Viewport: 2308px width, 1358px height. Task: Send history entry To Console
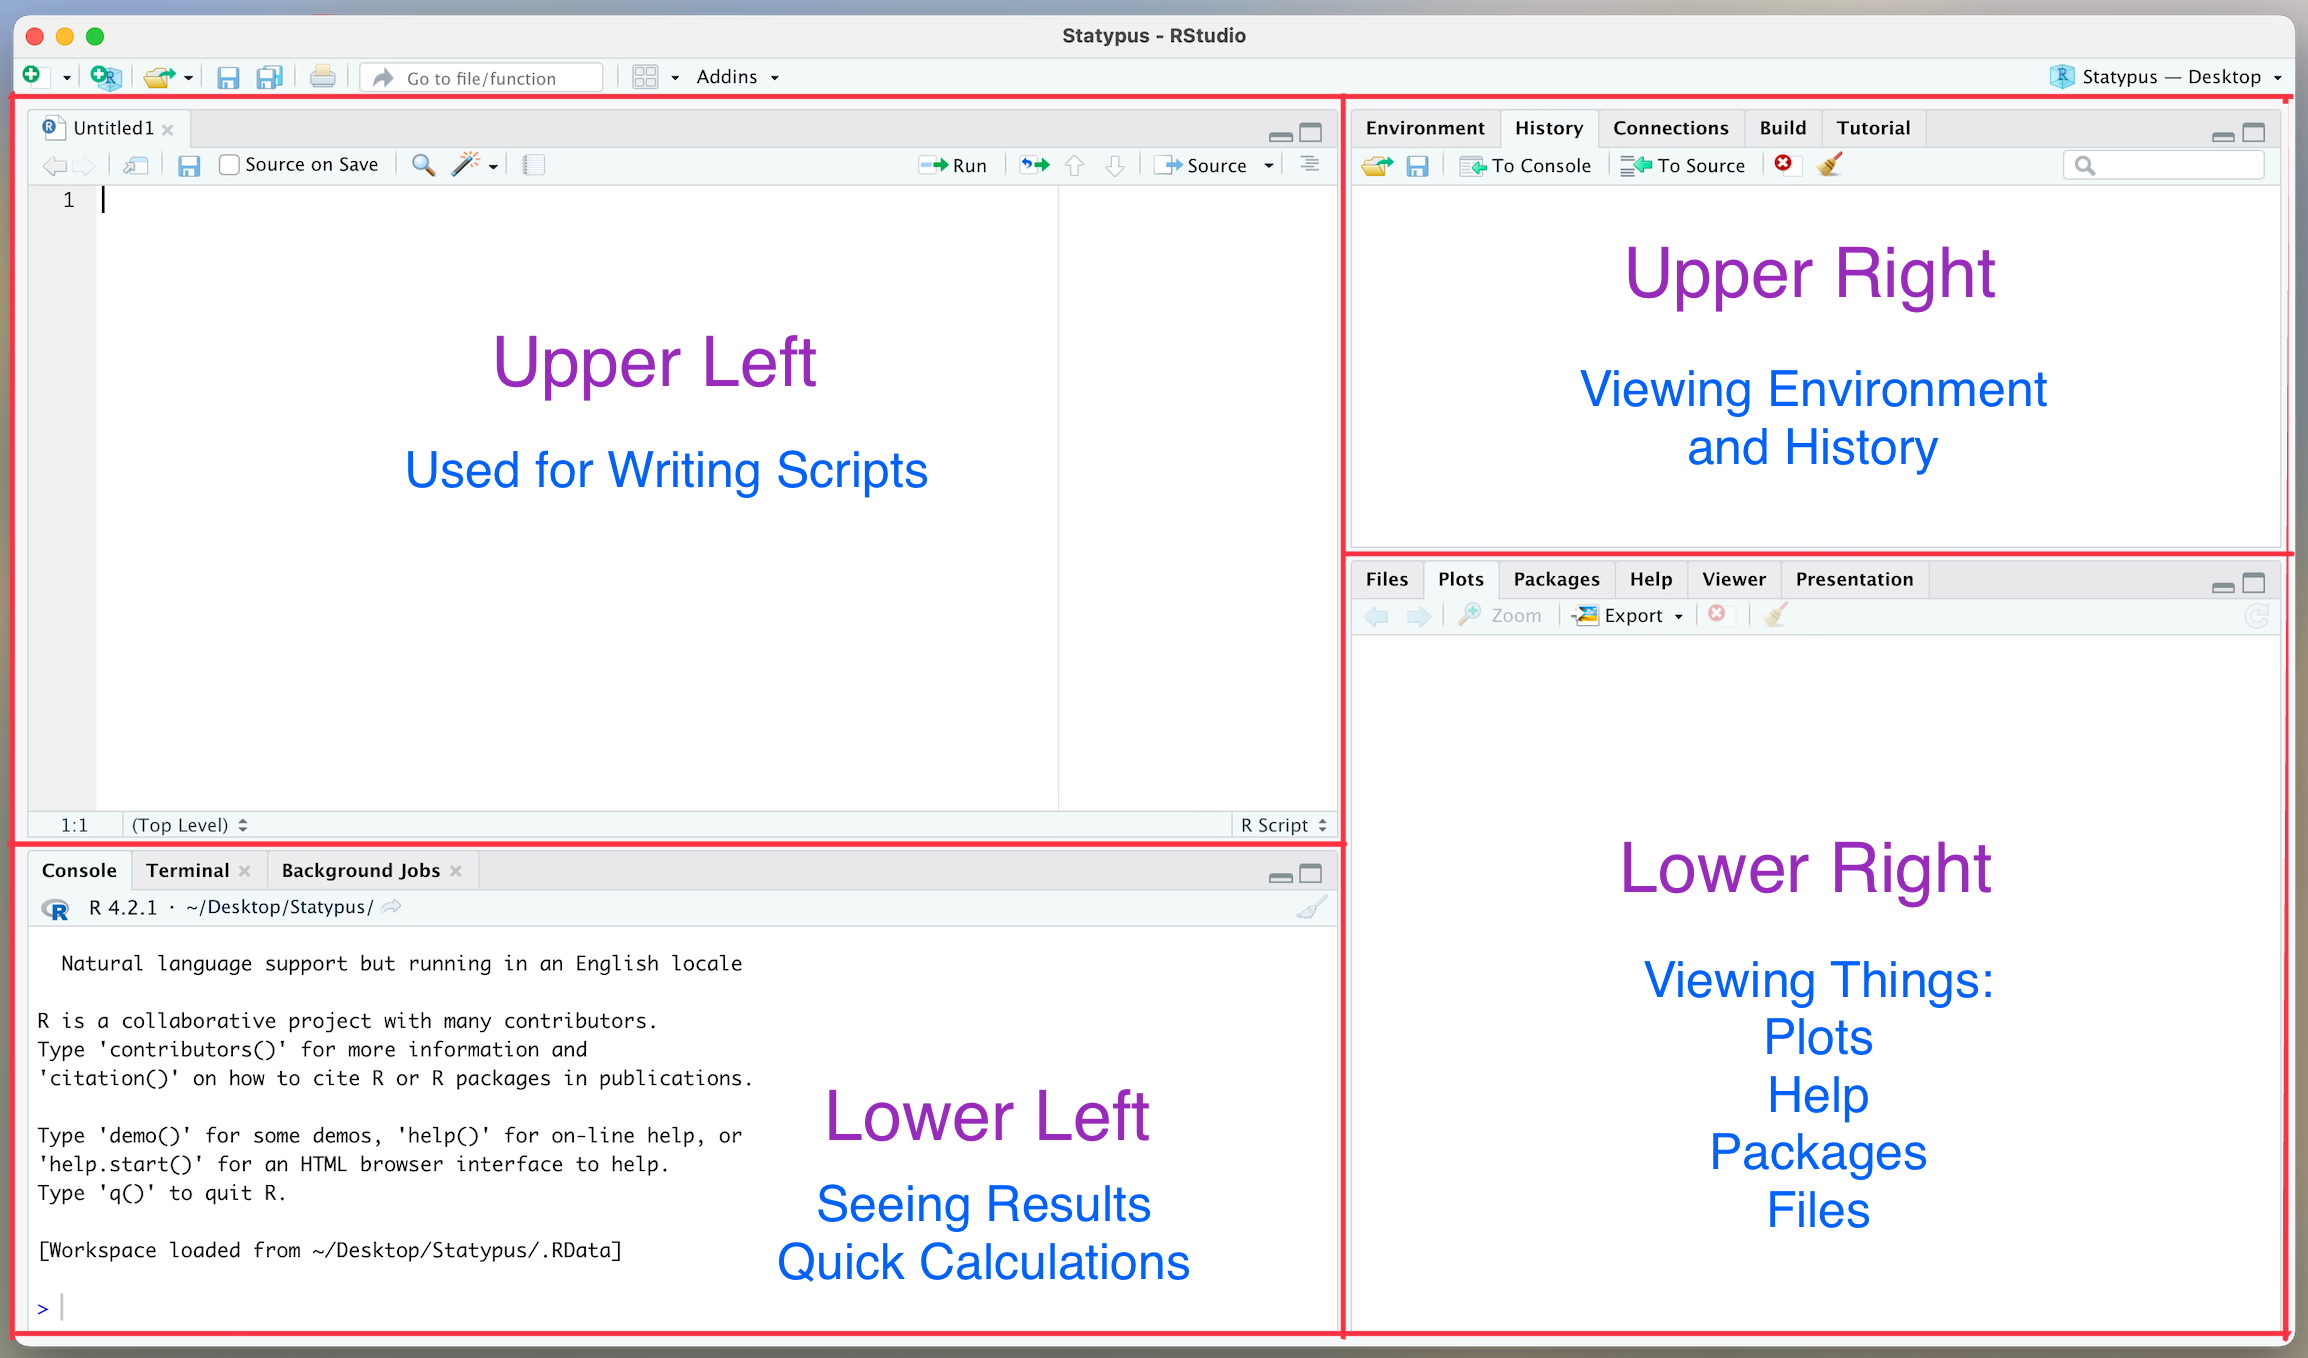point(1526,165)
